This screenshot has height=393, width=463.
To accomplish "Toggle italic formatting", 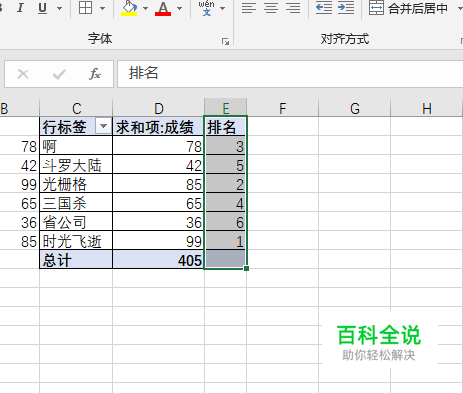I will [x=20, y=8].
